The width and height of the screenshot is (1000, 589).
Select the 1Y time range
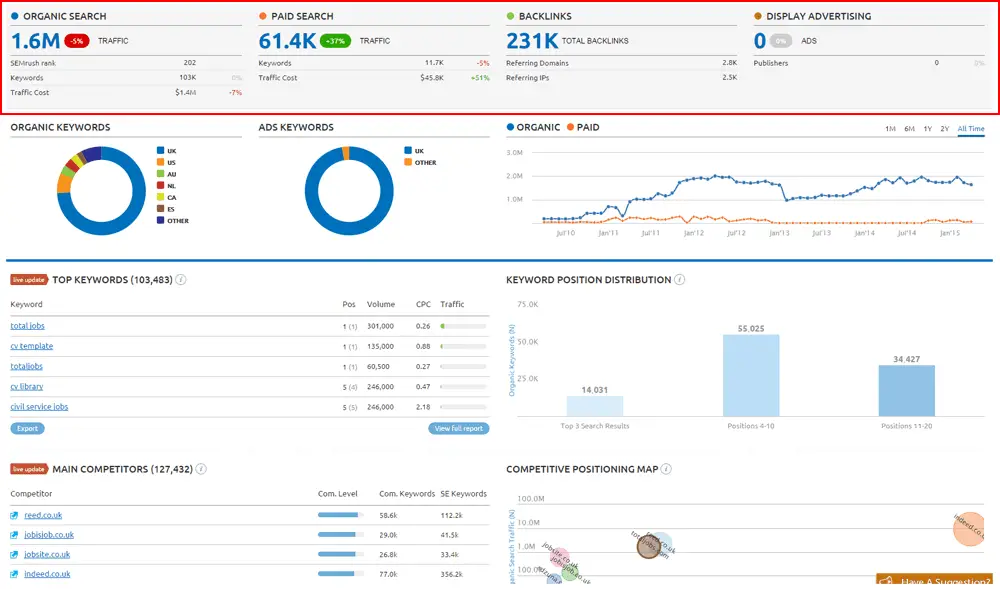(928, 129)
